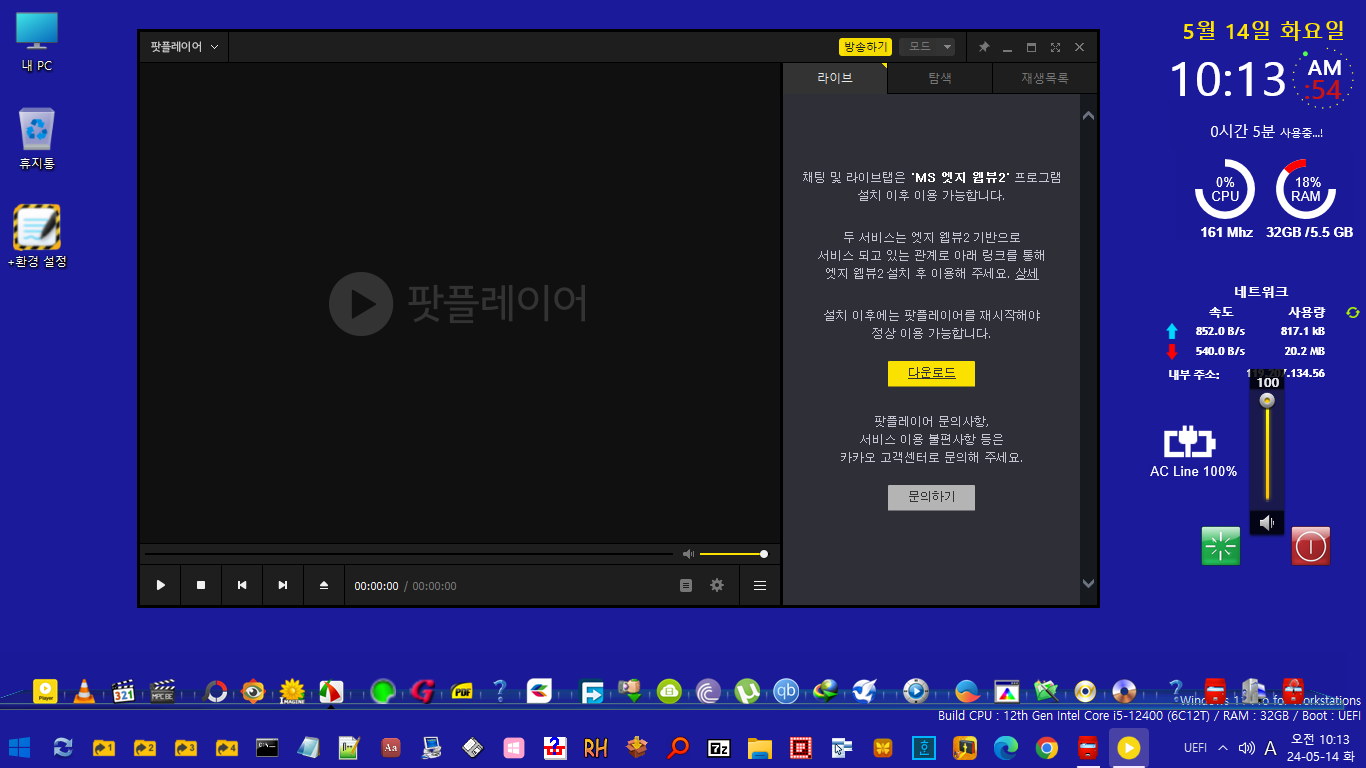Open 7-Zip from the taskbar
Viewport: 1366px width, 768px height.
coord(718,747)
